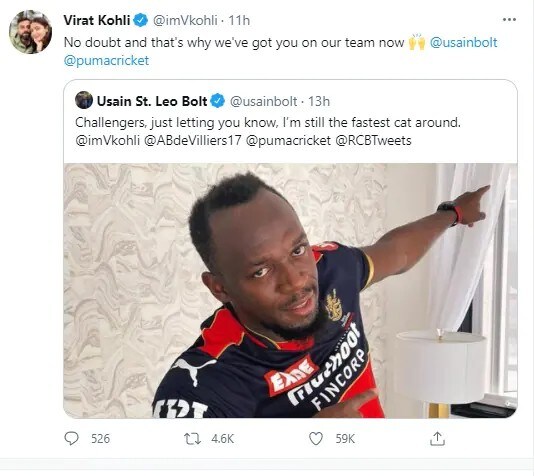Like the tweet with heart icon
Viewport: 534px width, 476px height.
[316, 439]
